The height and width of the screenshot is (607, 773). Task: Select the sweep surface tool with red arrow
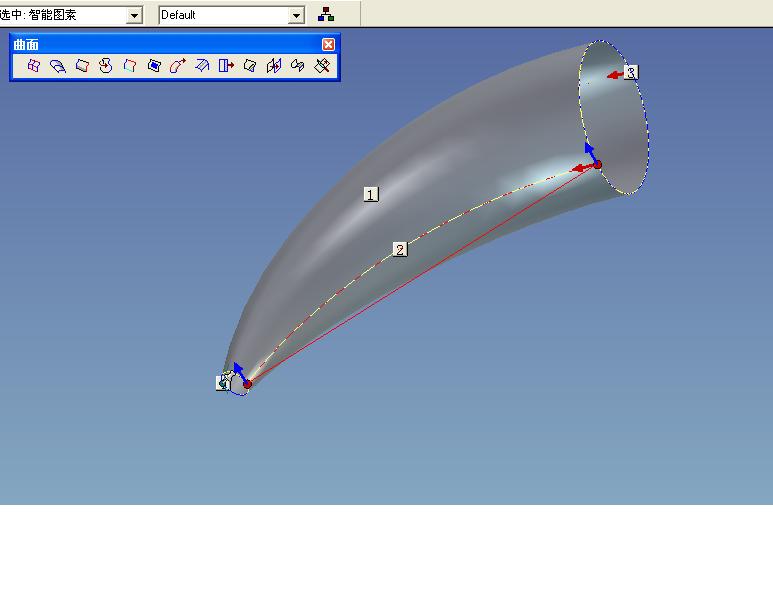tap(178, 66)
